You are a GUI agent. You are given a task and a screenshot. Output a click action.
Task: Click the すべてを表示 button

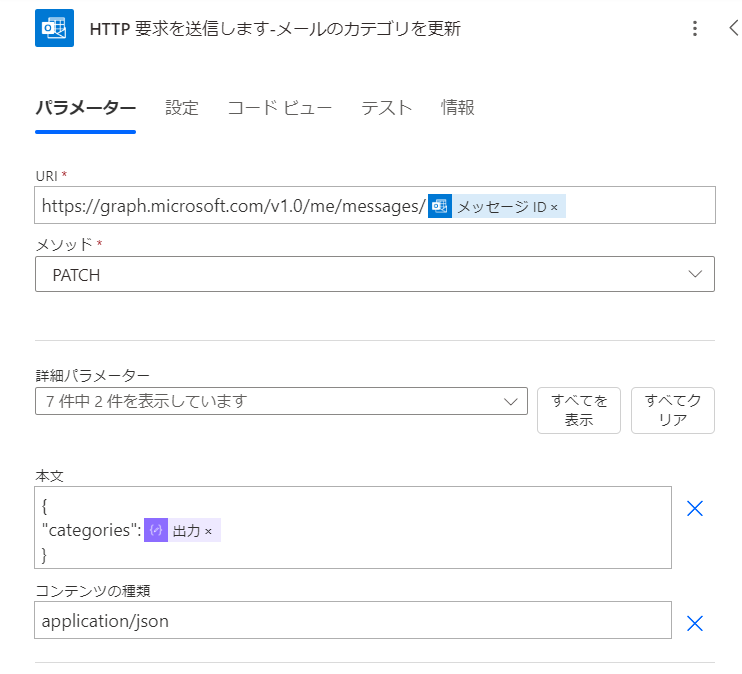579,410
